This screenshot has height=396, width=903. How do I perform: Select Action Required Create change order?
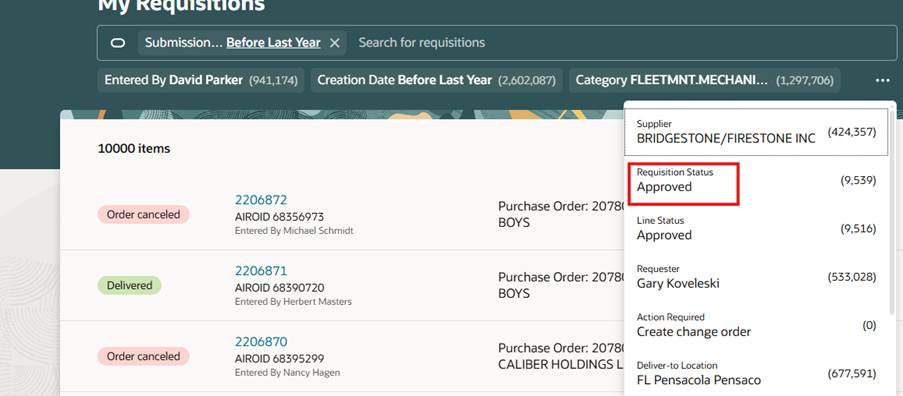756,325
